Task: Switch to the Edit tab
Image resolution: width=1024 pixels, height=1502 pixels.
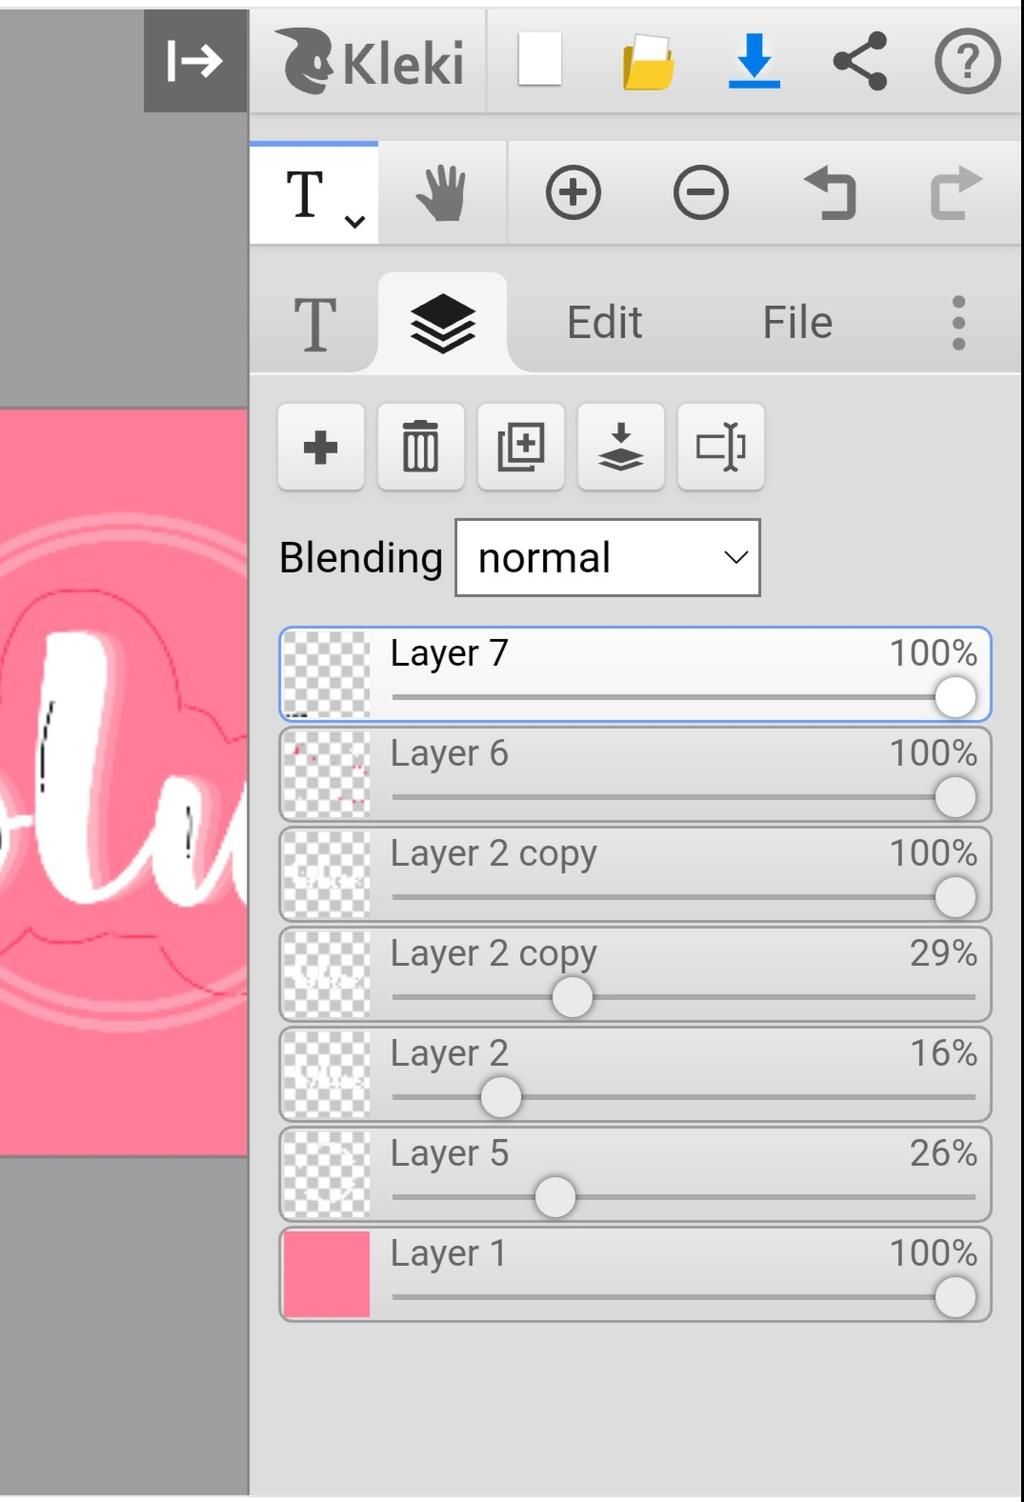Action: tap(604, 323)
